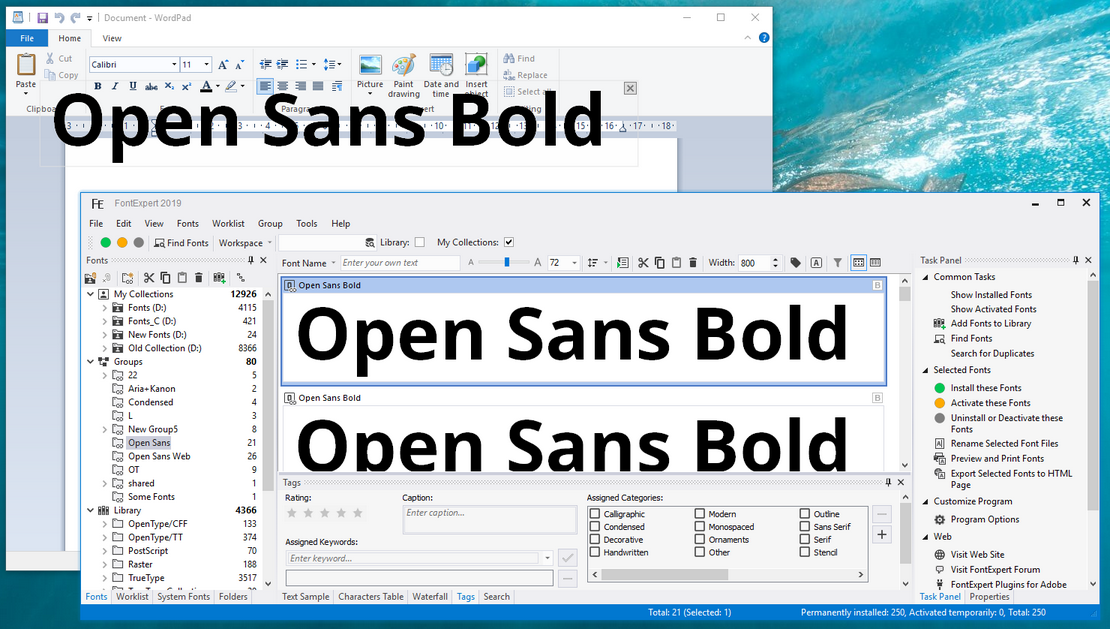Check the Sans Serif category checkbox
This screenshot has height=629, width=1110.
click(805, 526)
